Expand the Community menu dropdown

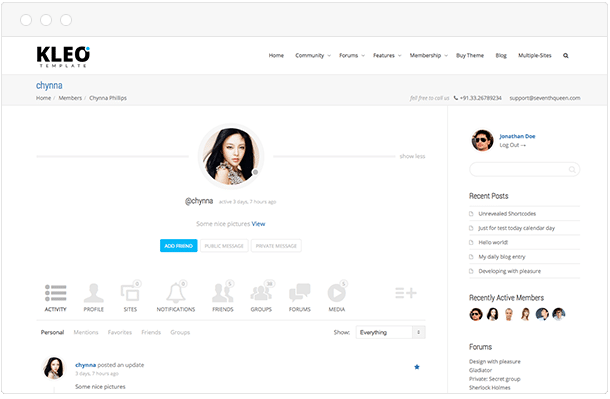313,56
